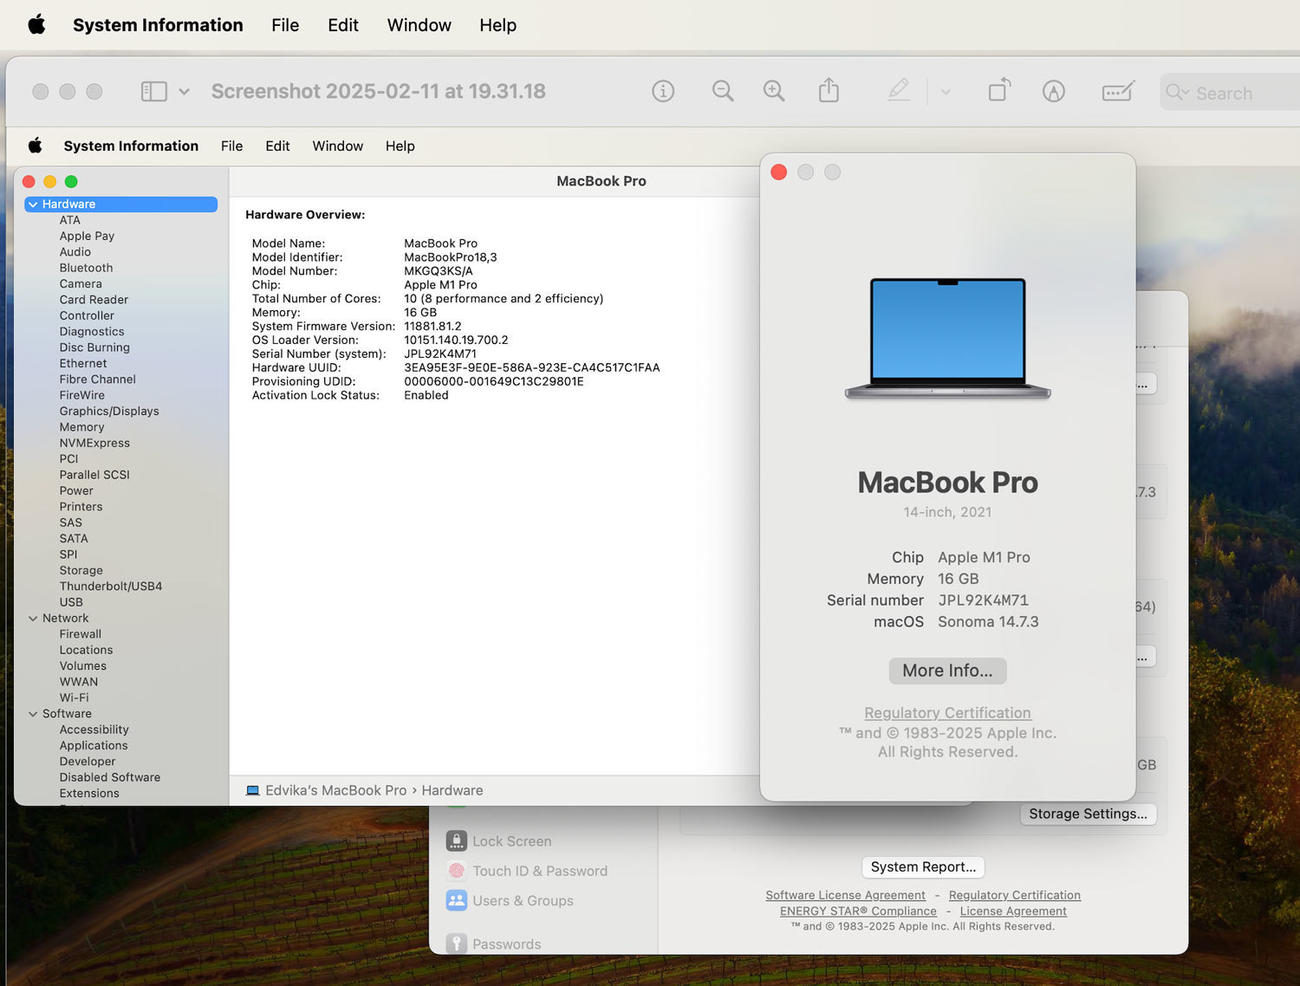Open the Apple menu in the topmost menu bar
1300x986 pixels.
click(37, 25)
